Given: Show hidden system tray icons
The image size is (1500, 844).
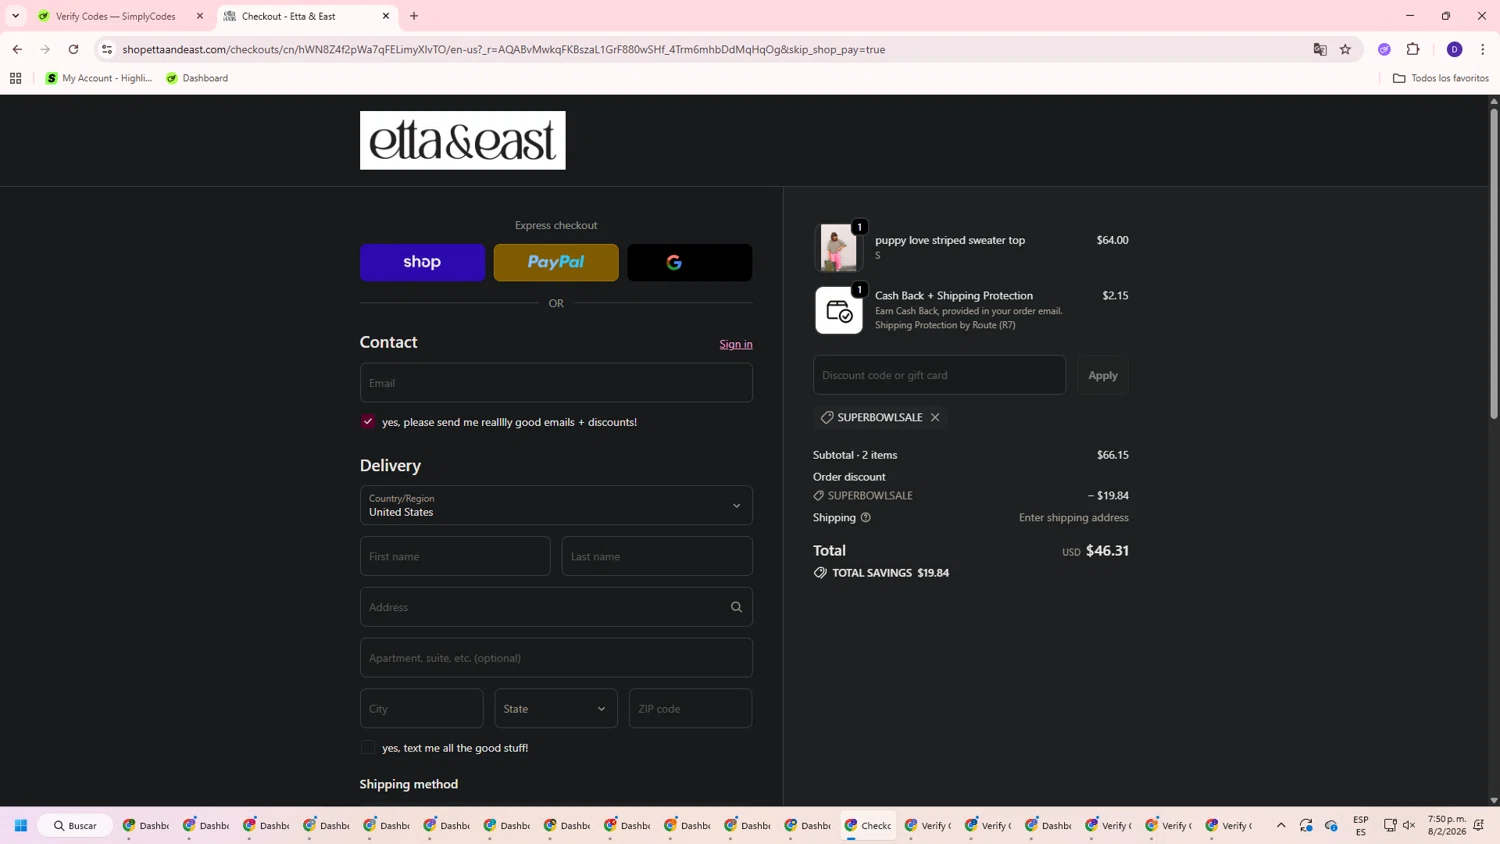Looking at the screenshot, I should tap(1281, 826).
